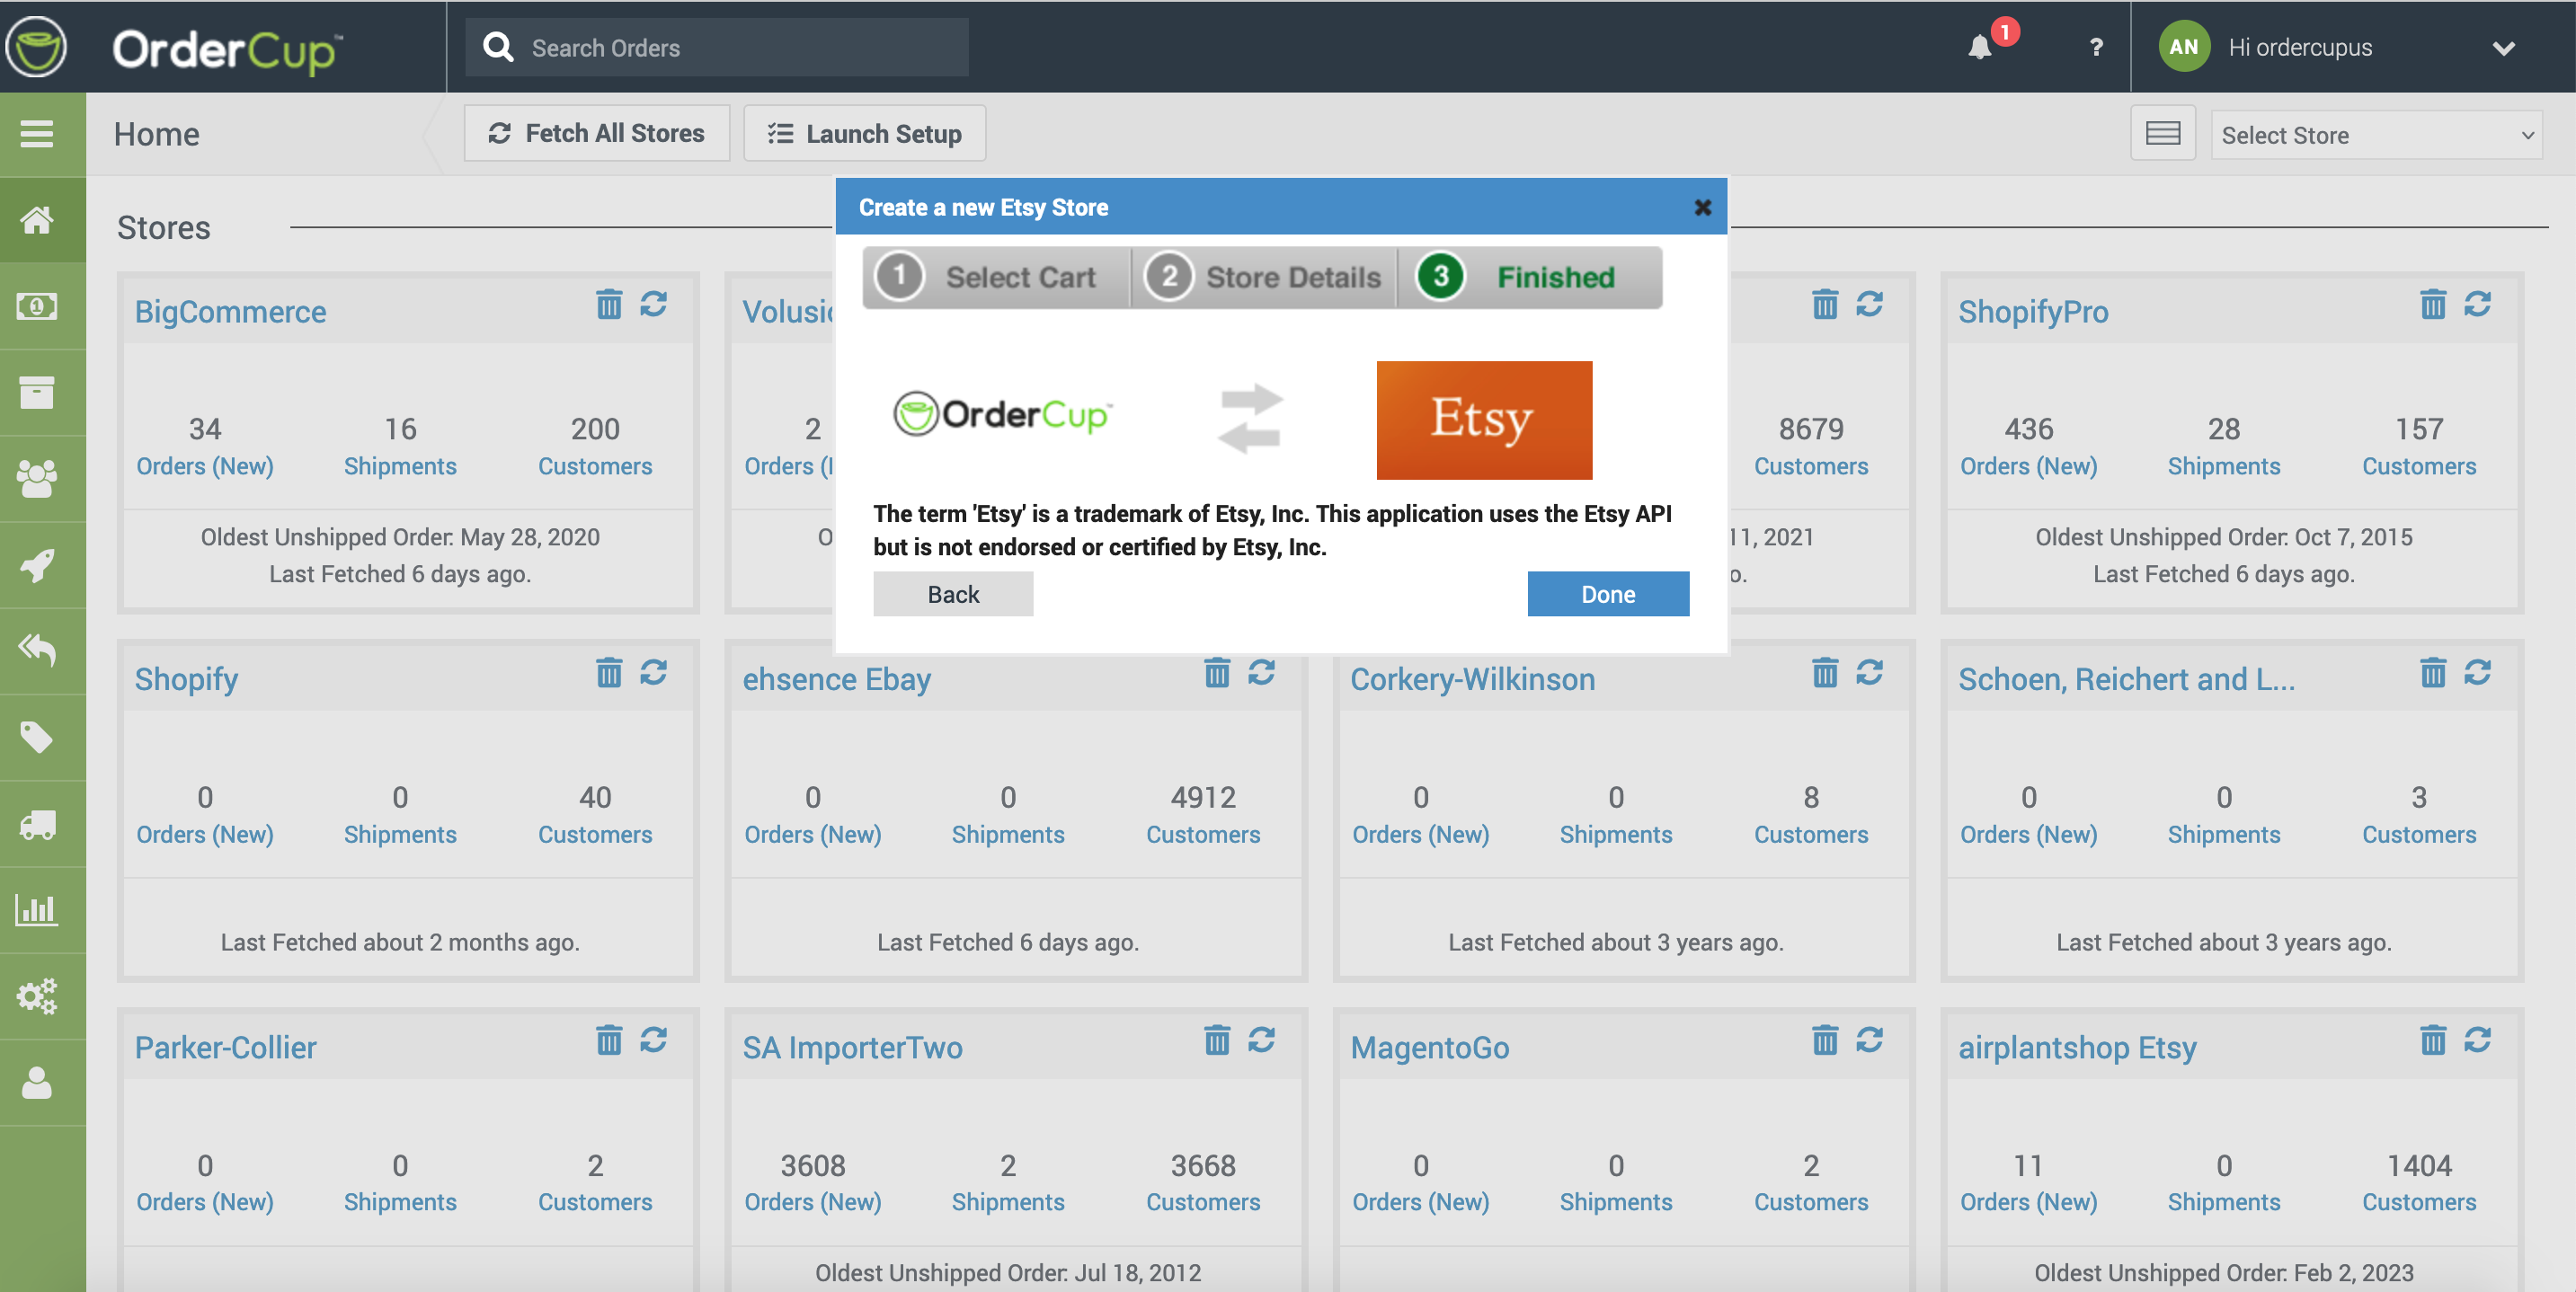Image resolution: width=2576 pixels, height=1292 pixels.
Task: Expand the Select Store dropdown
Action: click(2376, 135)
